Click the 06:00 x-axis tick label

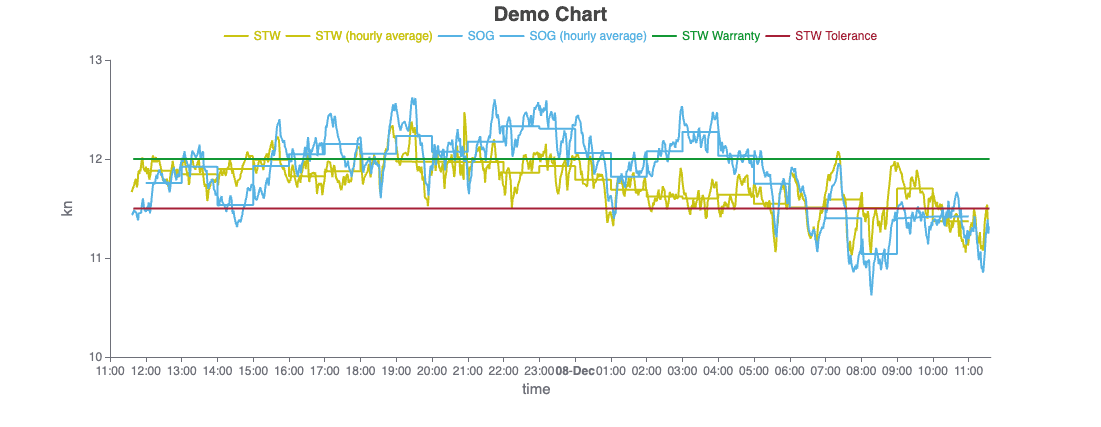(790, 369)
